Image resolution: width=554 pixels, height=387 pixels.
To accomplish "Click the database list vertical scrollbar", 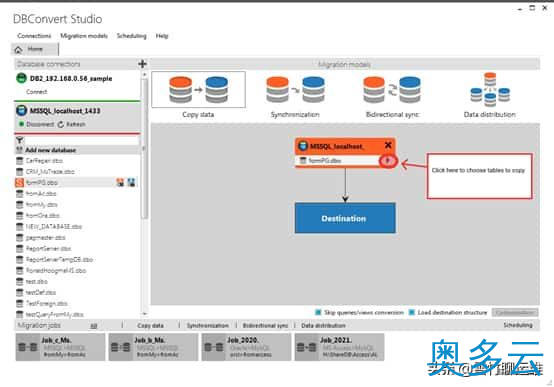I will click(x=144, y=148).
